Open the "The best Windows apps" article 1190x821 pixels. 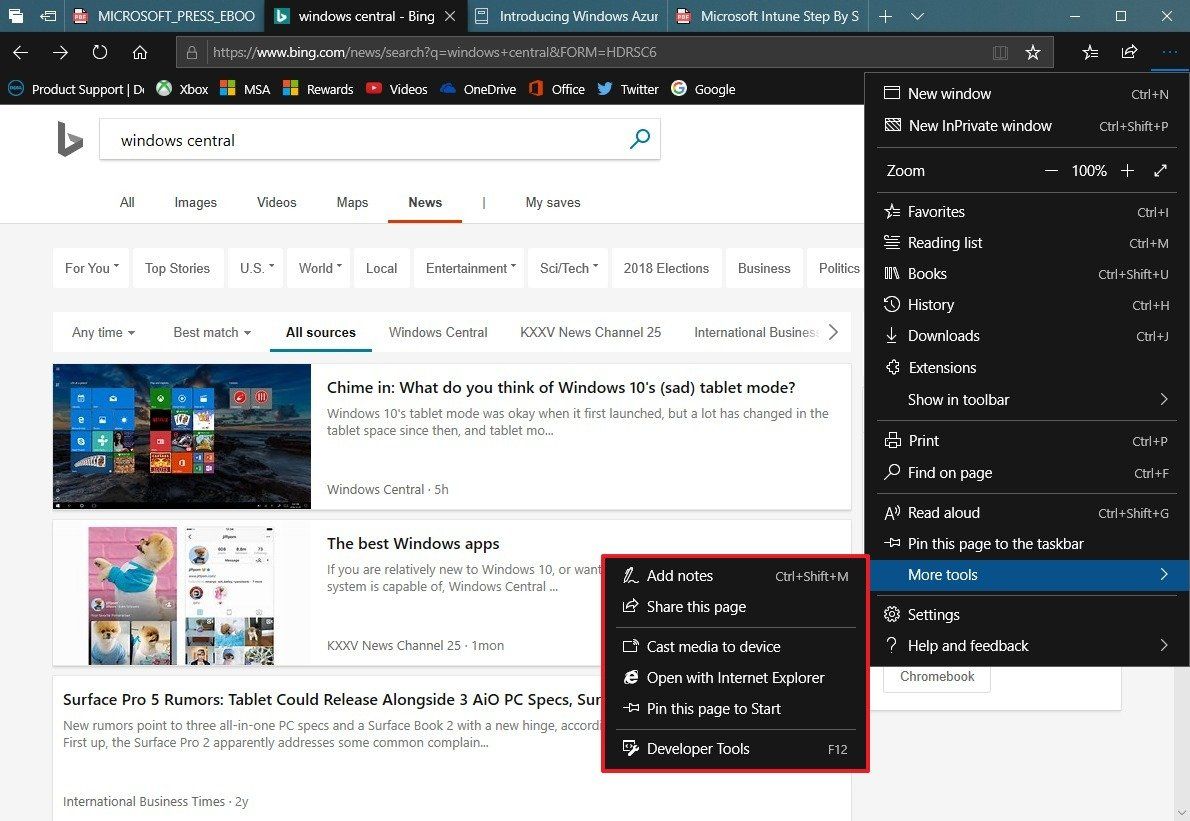click(x=413, y=543)
